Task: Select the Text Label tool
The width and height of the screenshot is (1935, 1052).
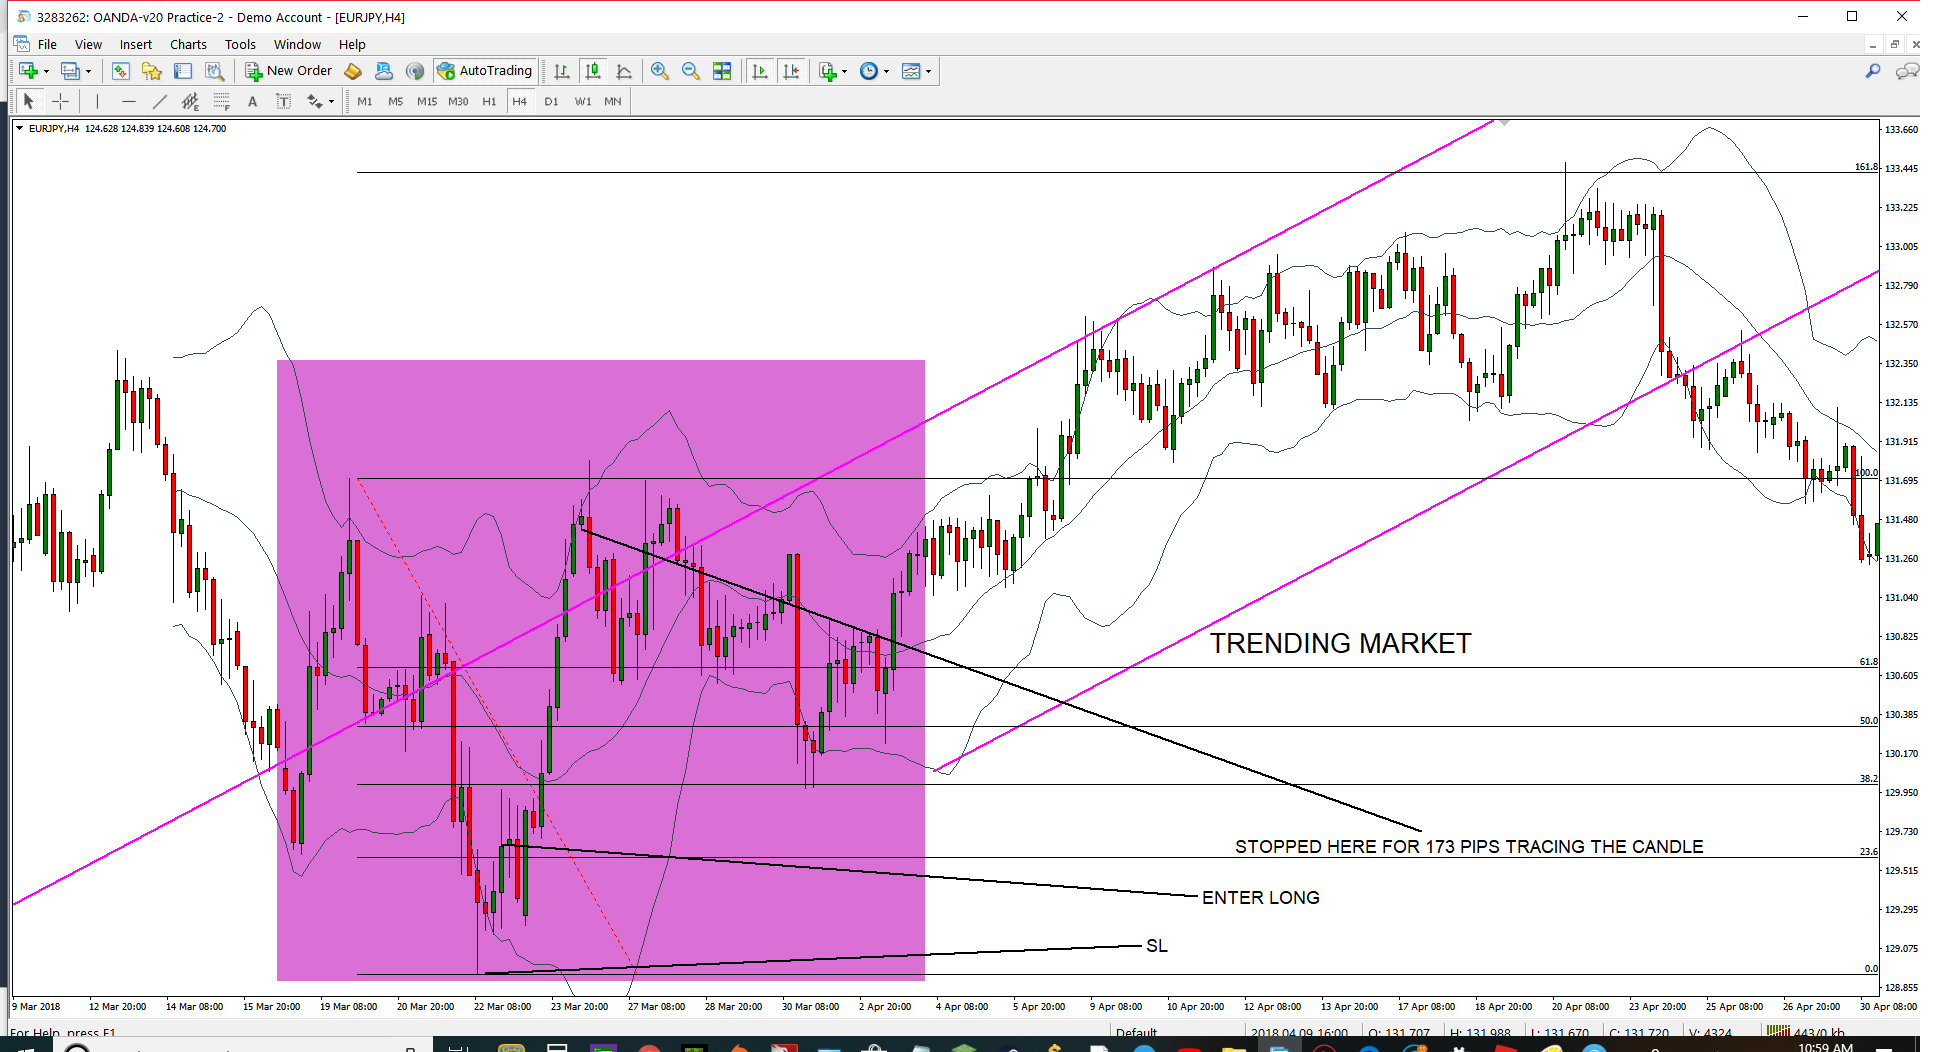Action: point(283,101)
